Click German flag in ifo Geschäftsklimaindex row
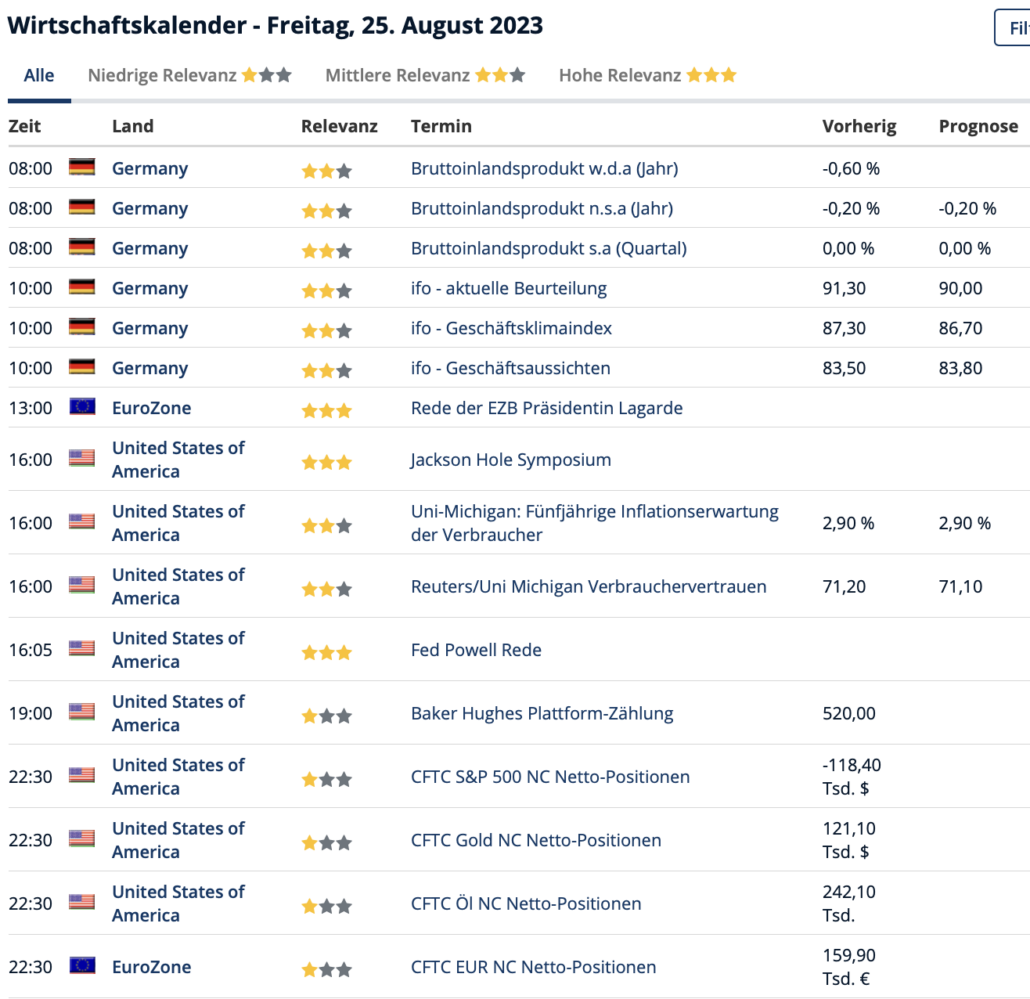Image resolution: width=1030 pixels, height=999 pixels. click(x=82, y=327)
